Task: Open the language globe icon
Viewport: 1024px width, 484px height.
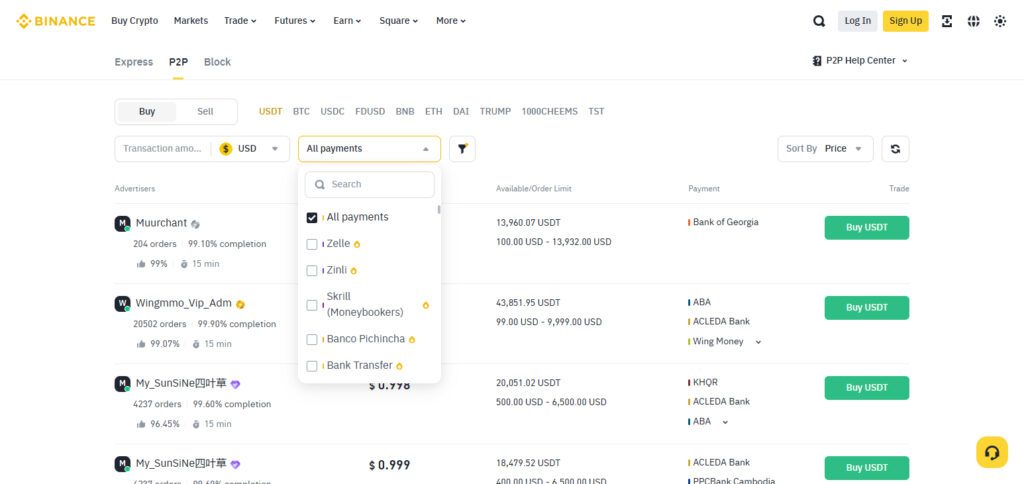Action: [x=973, y=21]
